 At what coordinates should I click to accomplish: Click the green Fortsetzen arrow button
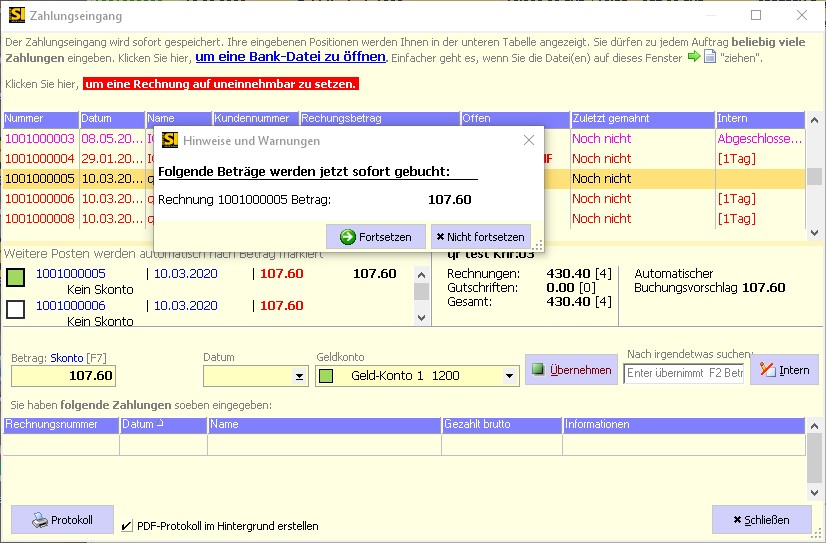(376, 237)
